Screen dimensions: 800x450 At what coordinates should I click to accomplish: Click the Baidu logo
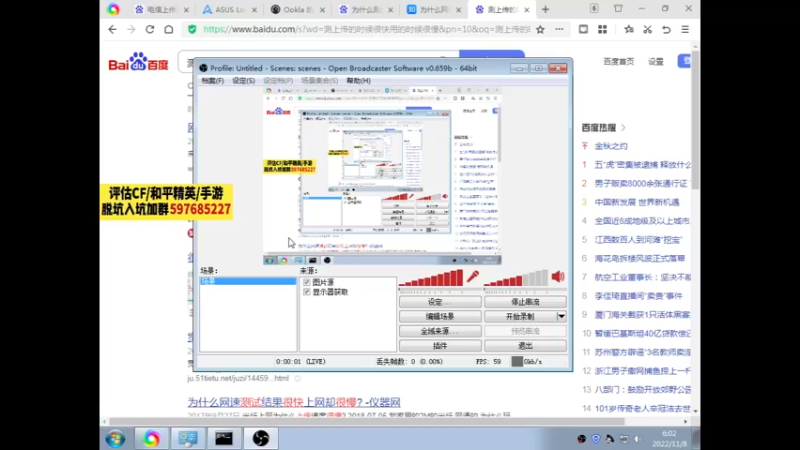[x=138, y=62]
